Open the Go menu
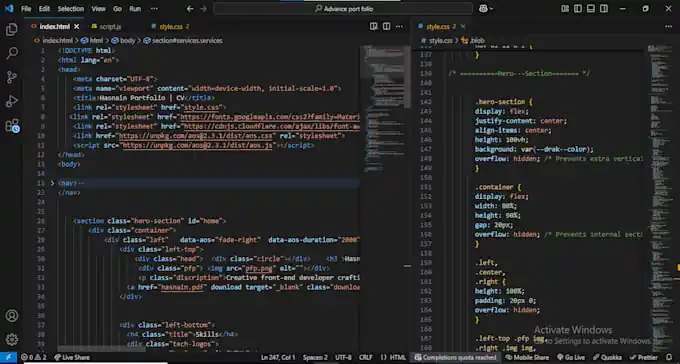680x364 pixels. 118,9
